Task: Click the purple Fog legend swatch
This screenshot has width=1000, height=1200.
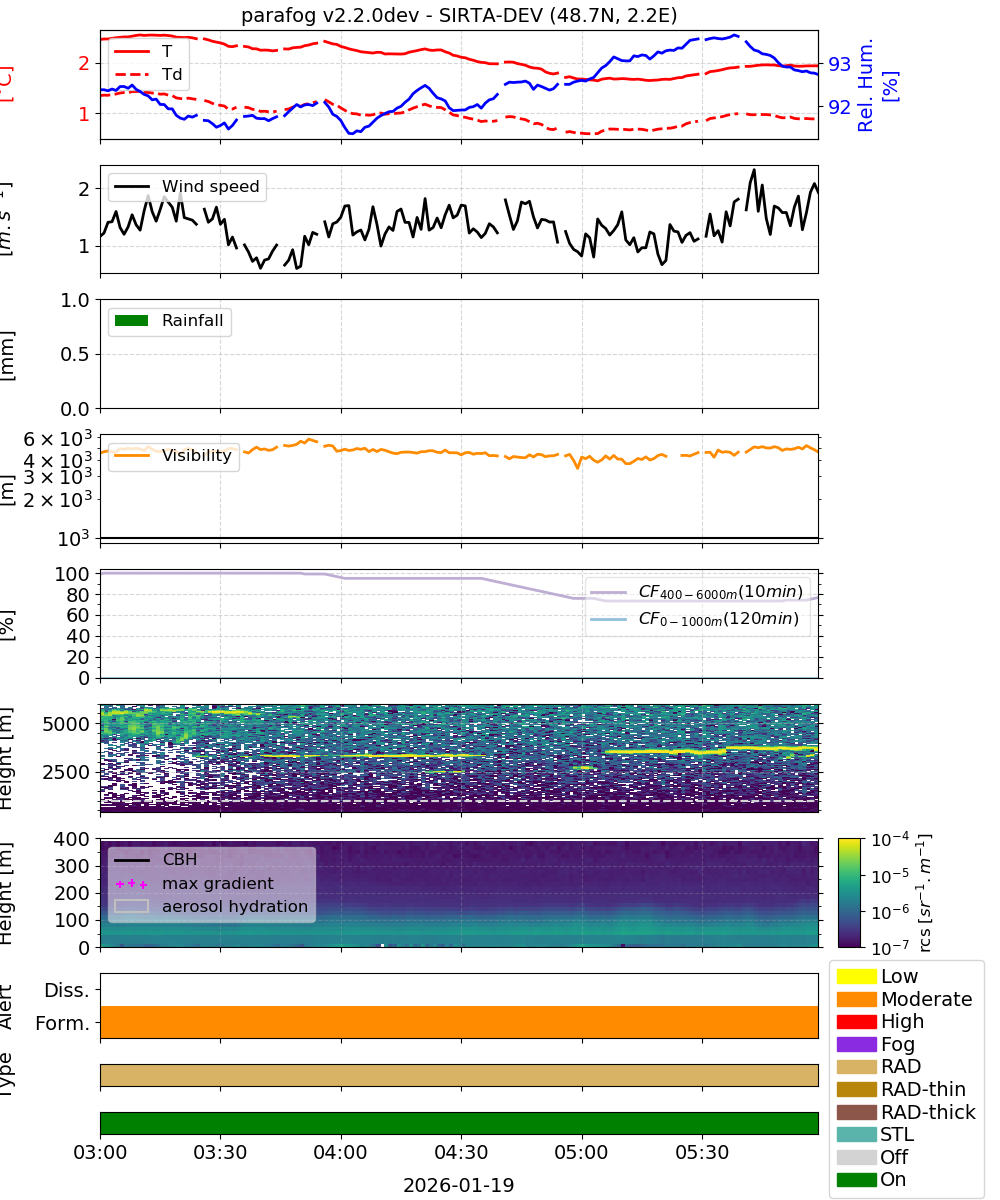Action: point(856,1044)
